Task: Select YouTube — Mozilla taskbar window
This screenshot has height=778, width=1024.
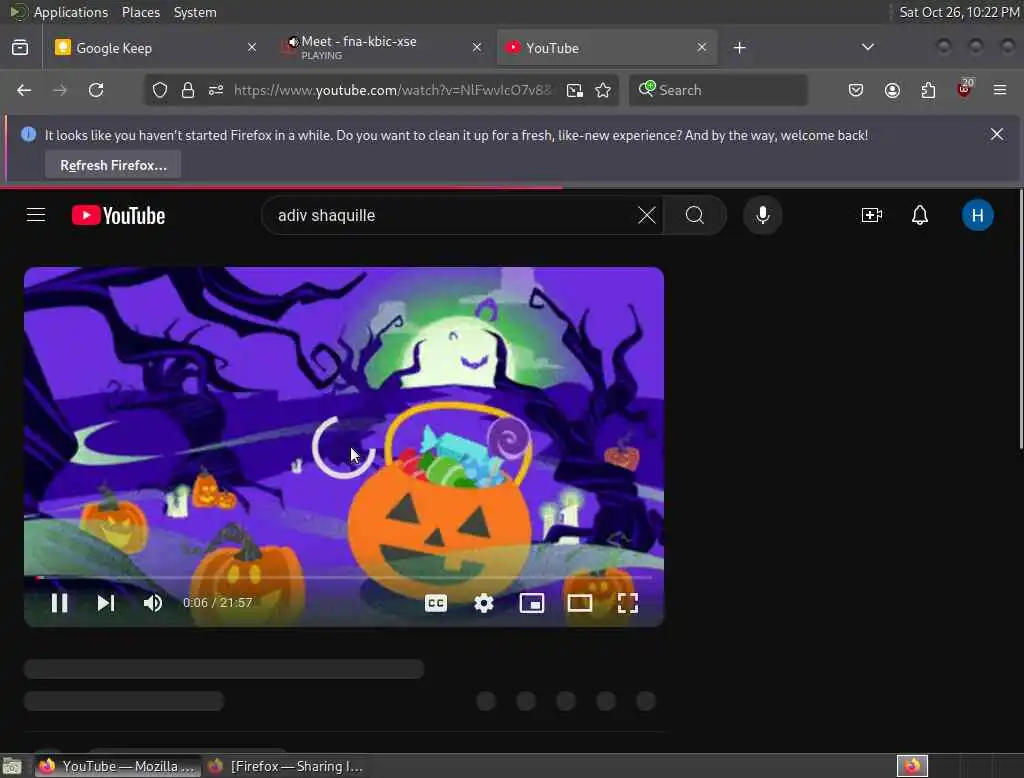Action: [116, 766]
